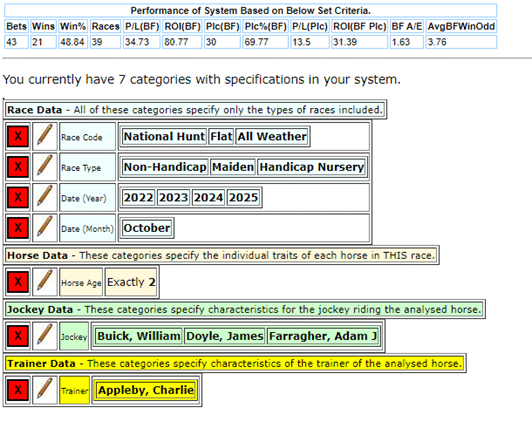
Task: Click the Race Type label cell
Action: click(88, 167)
